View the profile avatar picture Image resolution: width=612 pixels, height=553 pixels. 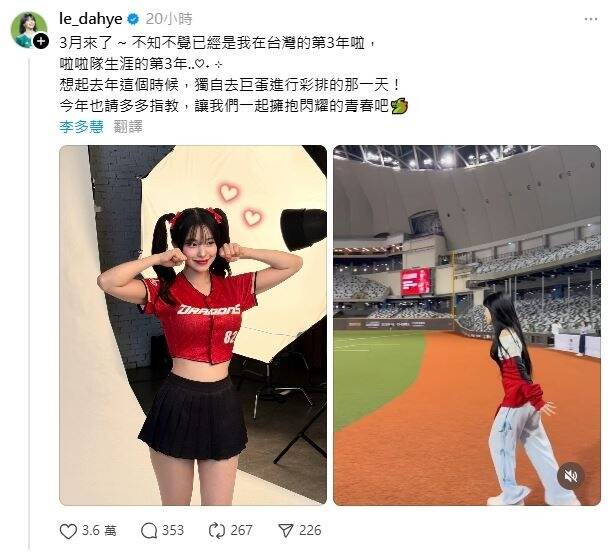pos(28,29)
